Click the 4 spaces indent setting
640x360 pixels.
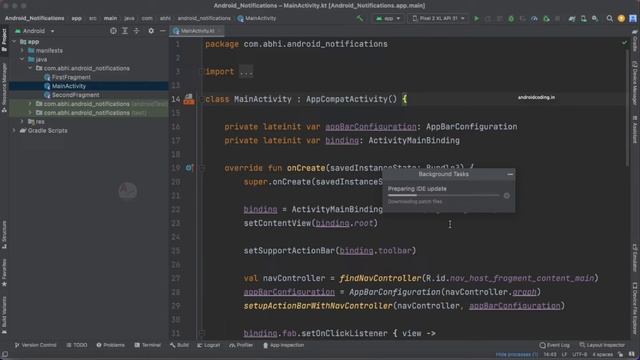[x=602, y=355]
